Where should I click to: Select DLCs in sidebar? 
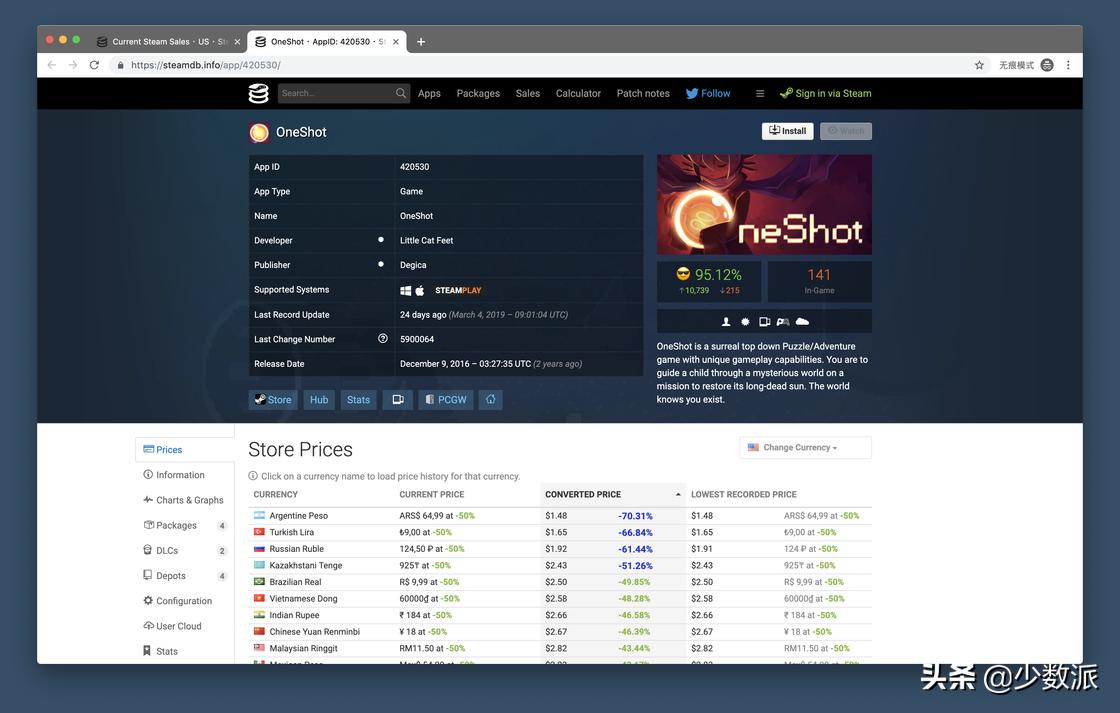[184, 551]
